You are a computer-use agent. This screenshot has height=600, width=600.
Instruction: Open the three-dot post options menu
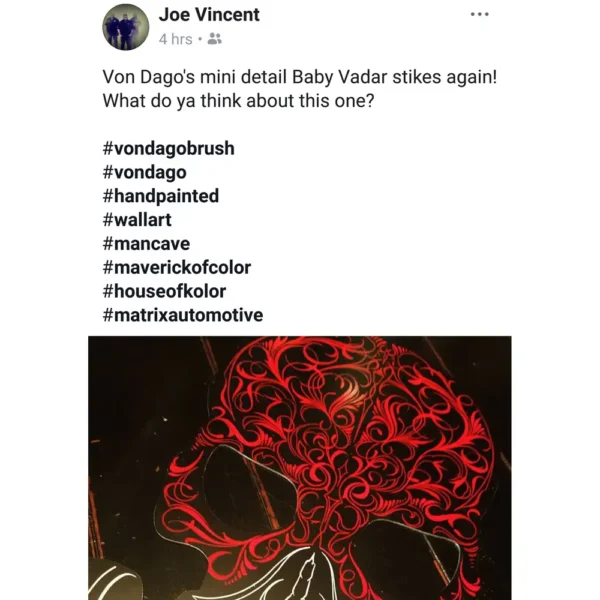pyautogui.click(x=479, y=15)
